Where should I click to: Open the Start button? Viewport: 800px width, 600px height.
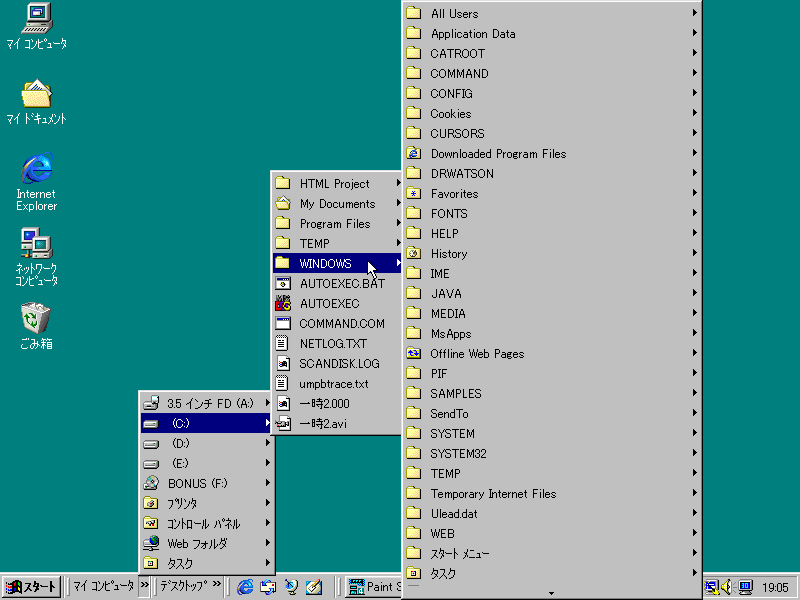tap(32, 587)
